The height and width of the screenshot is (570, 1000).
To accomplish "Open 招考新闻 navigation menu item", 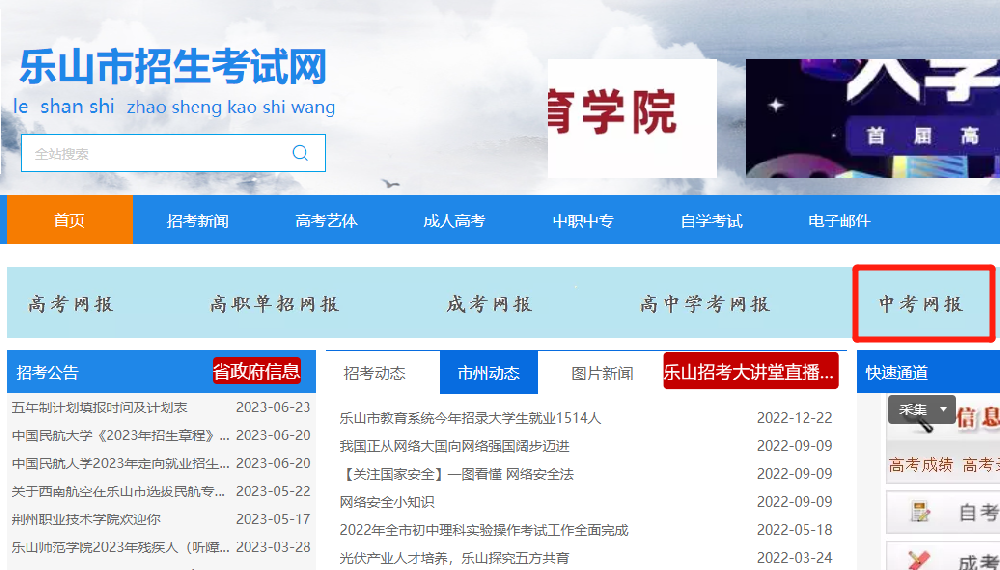I will click(197, 220).
